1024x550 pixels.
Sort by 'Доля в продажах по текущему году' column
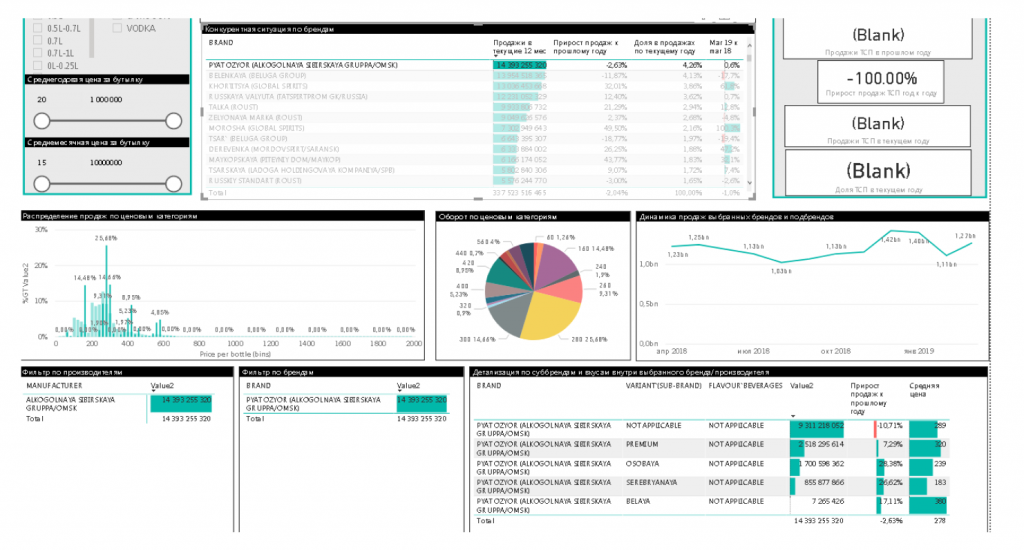pos(664,46)
